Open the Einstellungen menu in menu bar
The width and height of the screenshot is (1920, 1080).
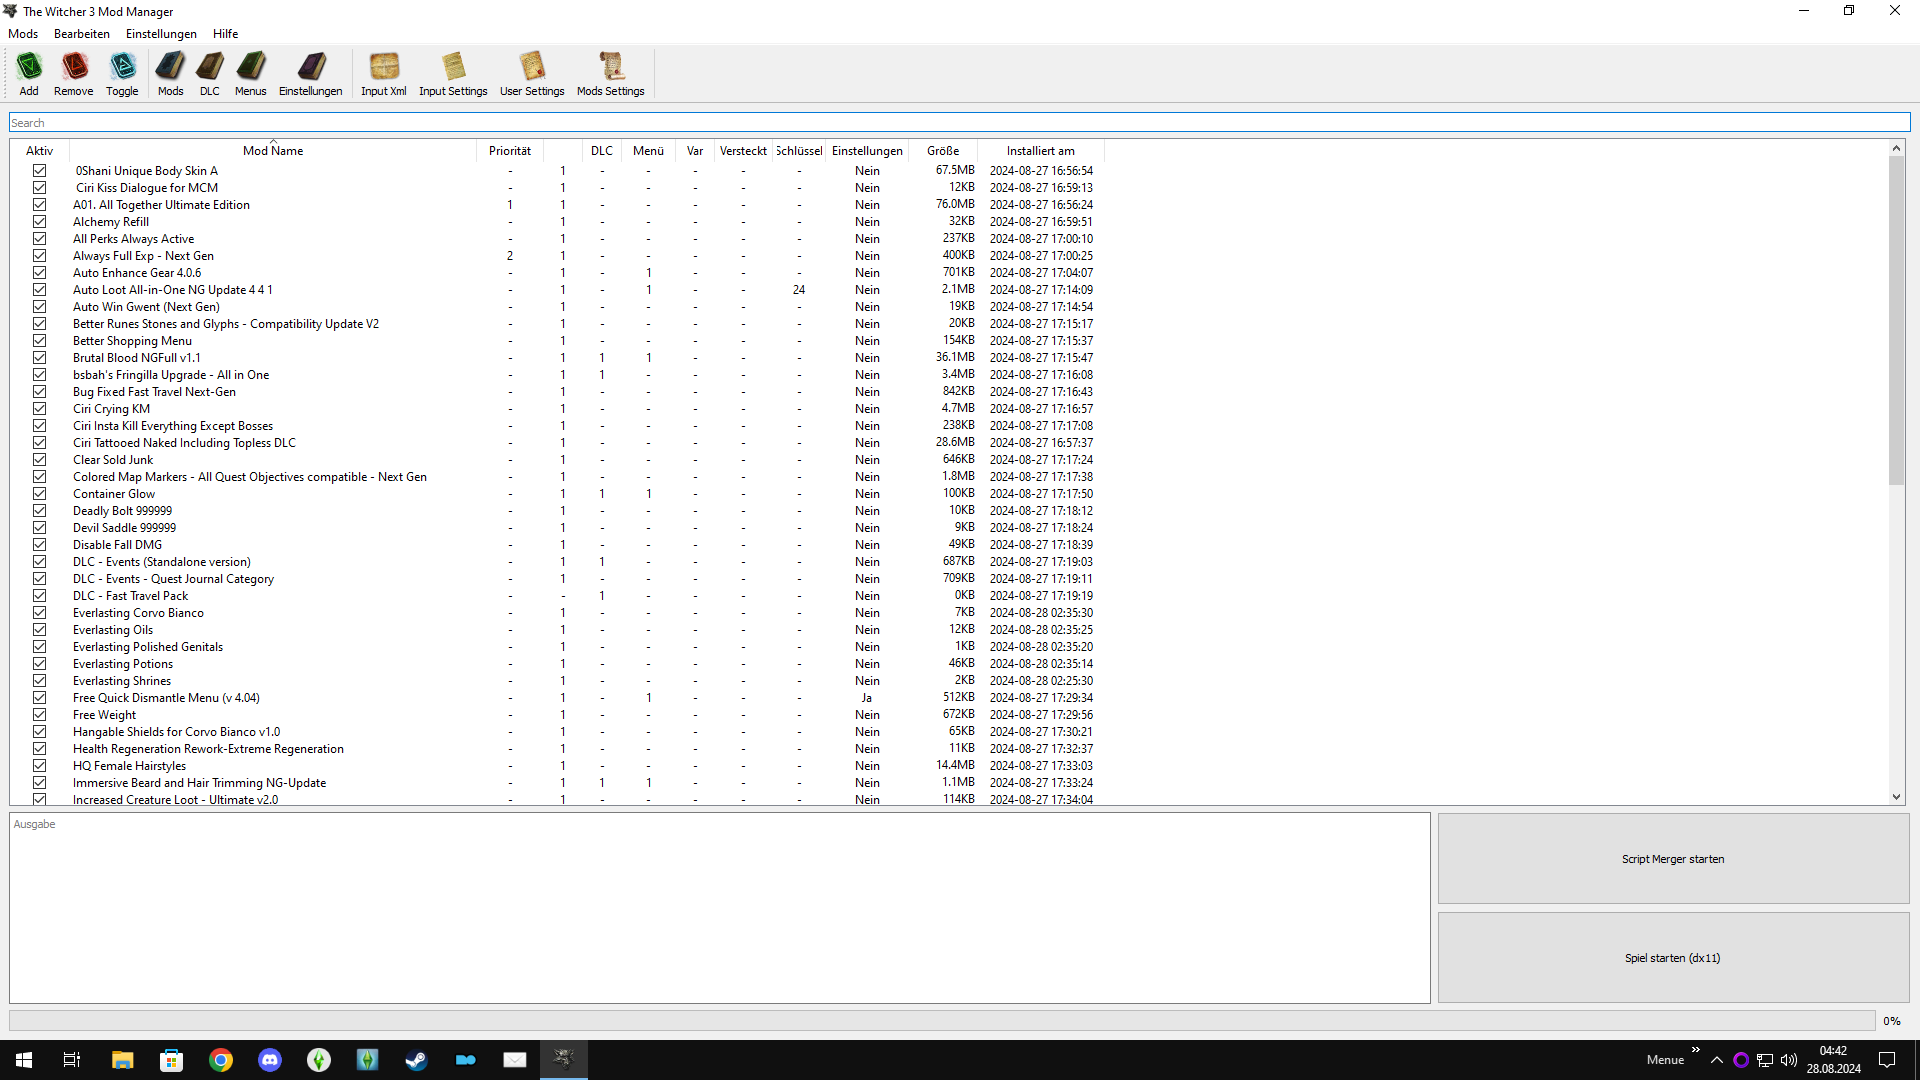[161, 34]
